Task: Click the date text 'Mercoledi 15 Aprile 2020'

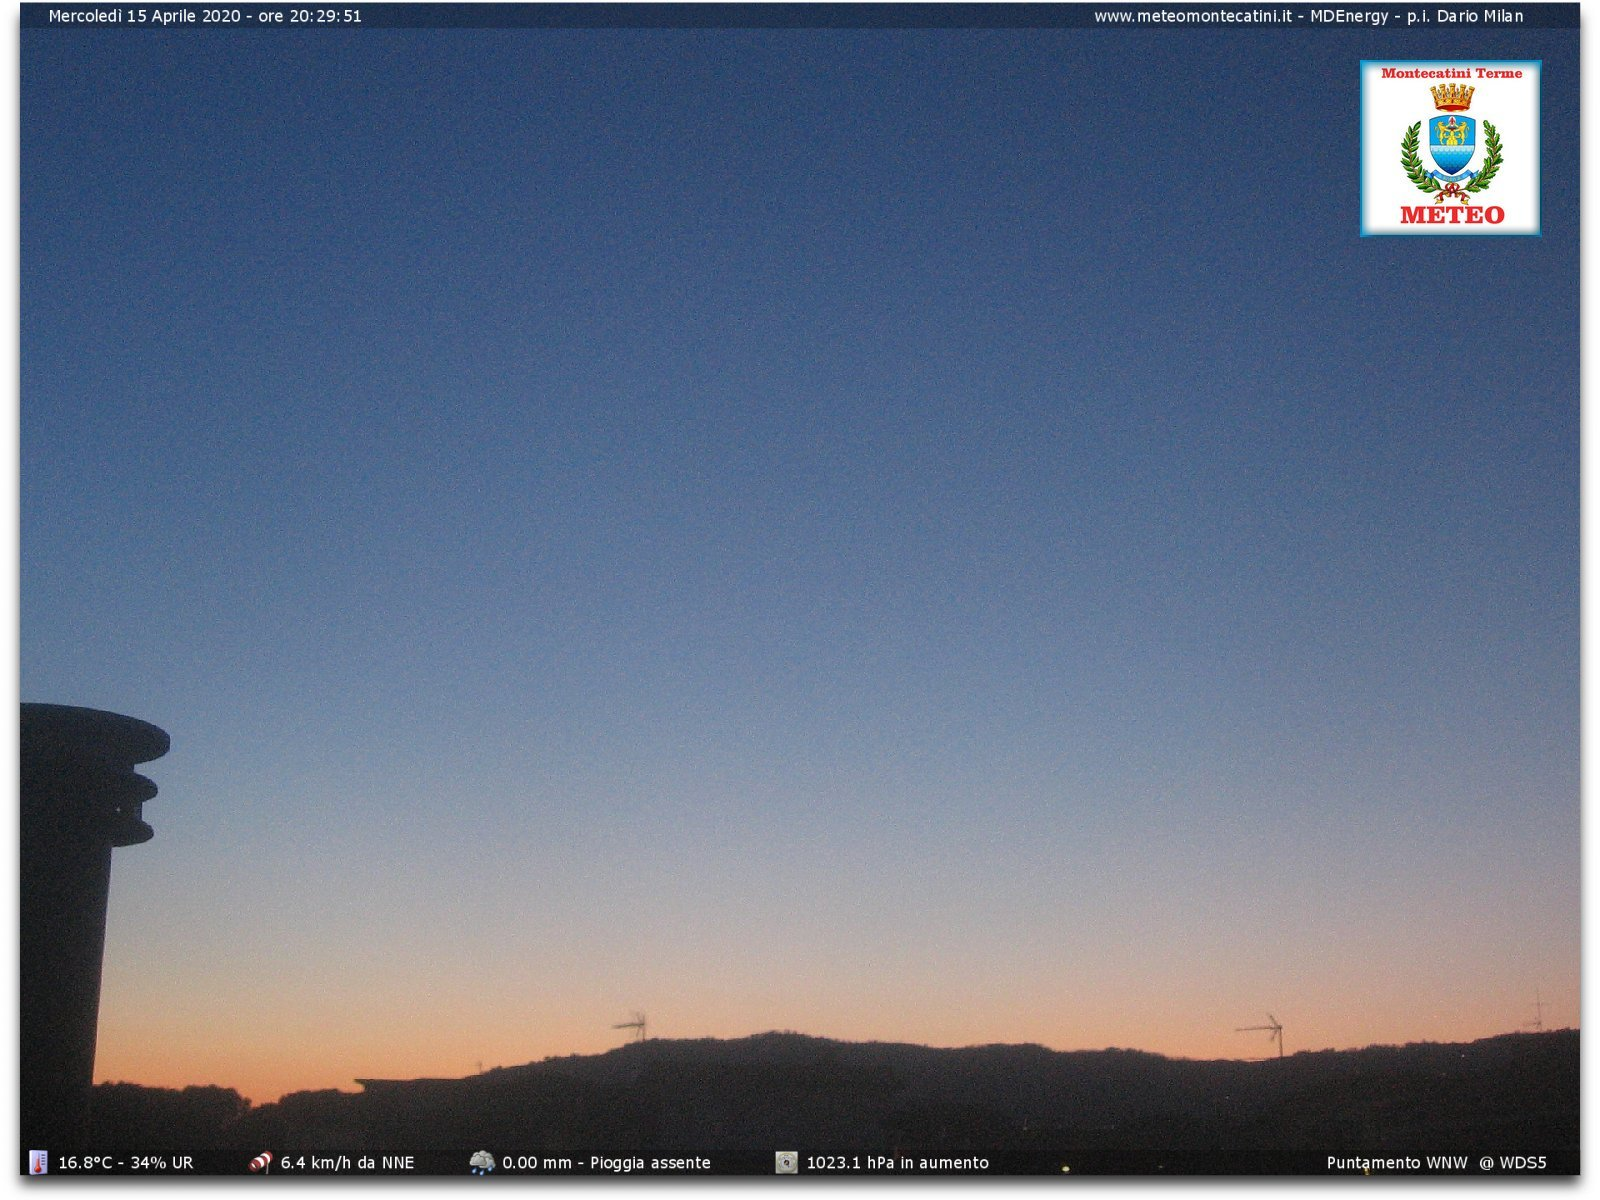Action: click(x=144, y=16)
